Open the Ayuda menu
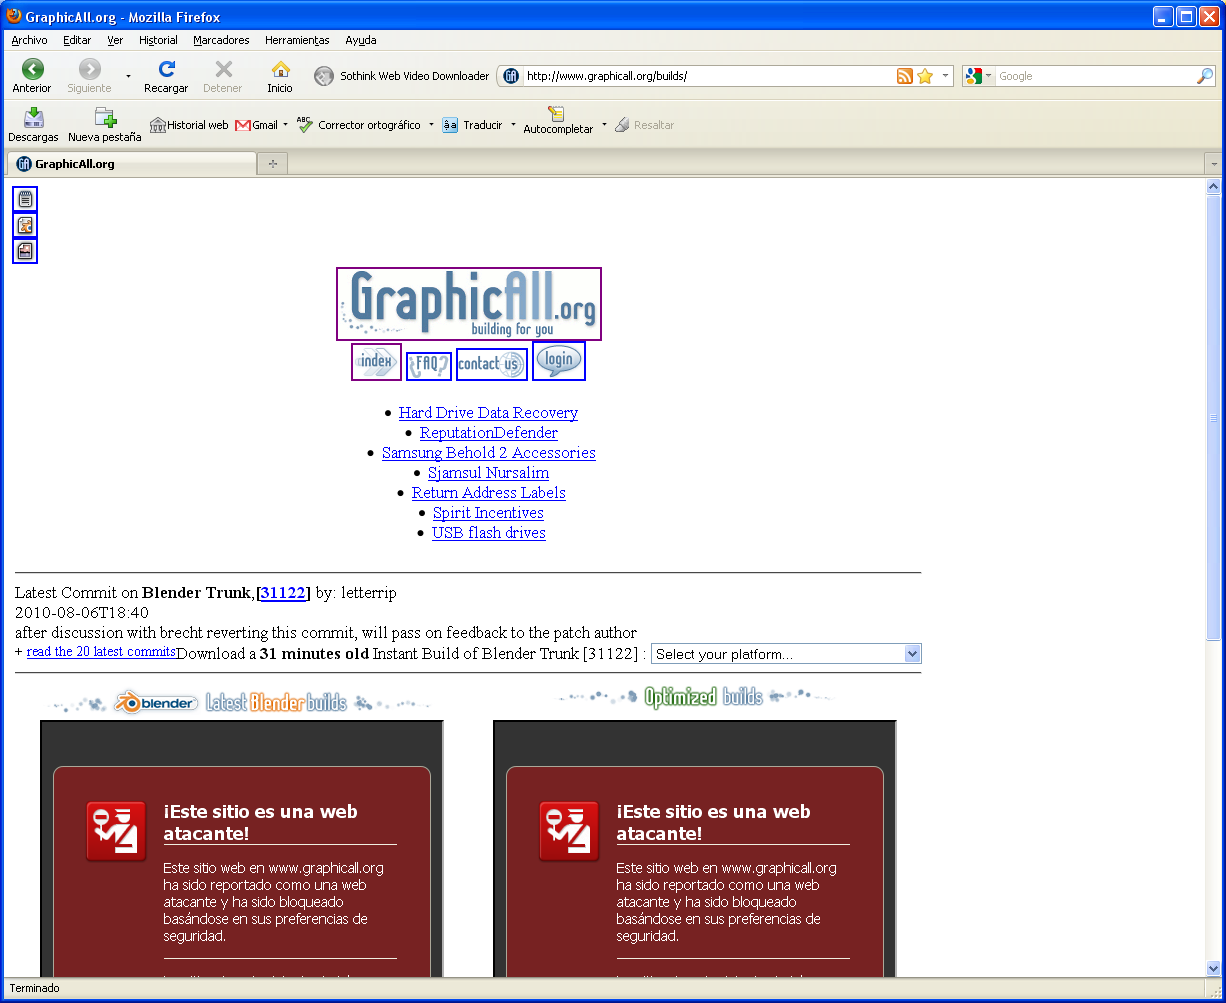Screen dimensions: 1226x1003 [361, 40]
